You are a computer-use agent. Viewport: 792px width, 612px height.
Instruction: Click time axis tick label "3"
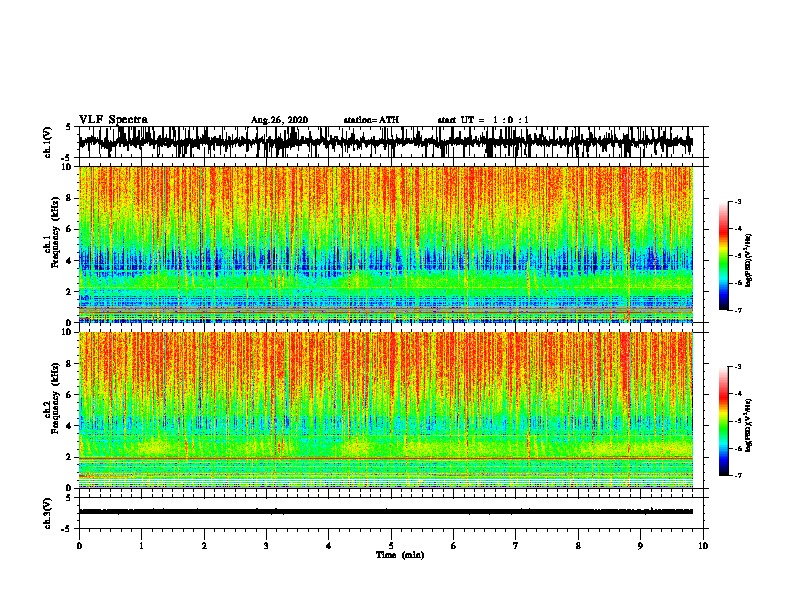tap(266, 546)
